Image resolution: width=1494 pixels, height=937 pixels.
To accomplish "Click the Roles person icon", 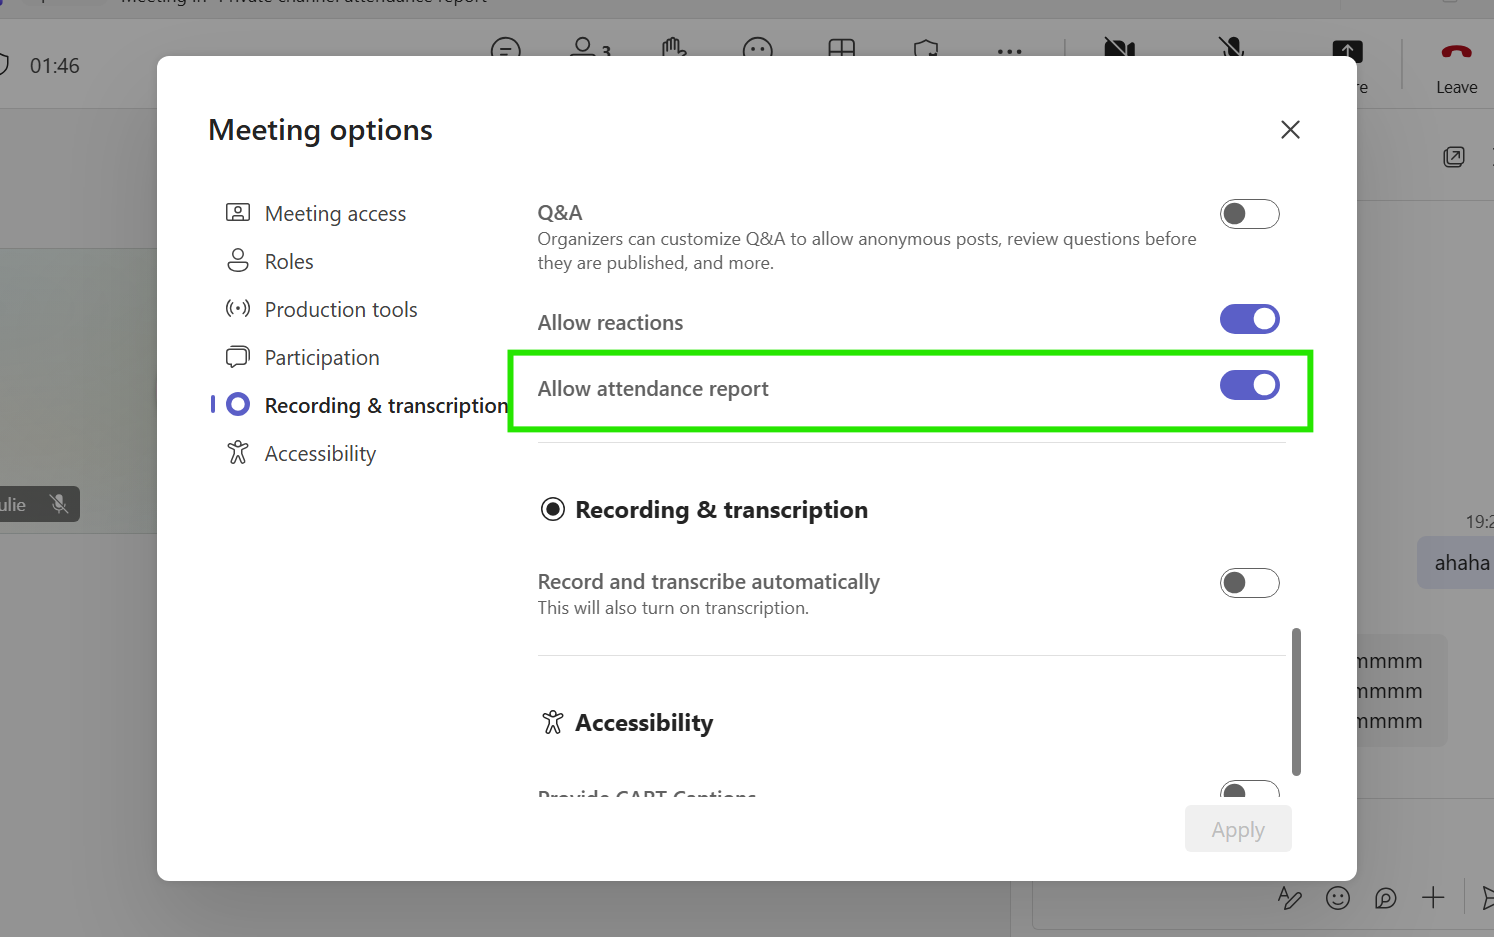I will coord(238,260).
